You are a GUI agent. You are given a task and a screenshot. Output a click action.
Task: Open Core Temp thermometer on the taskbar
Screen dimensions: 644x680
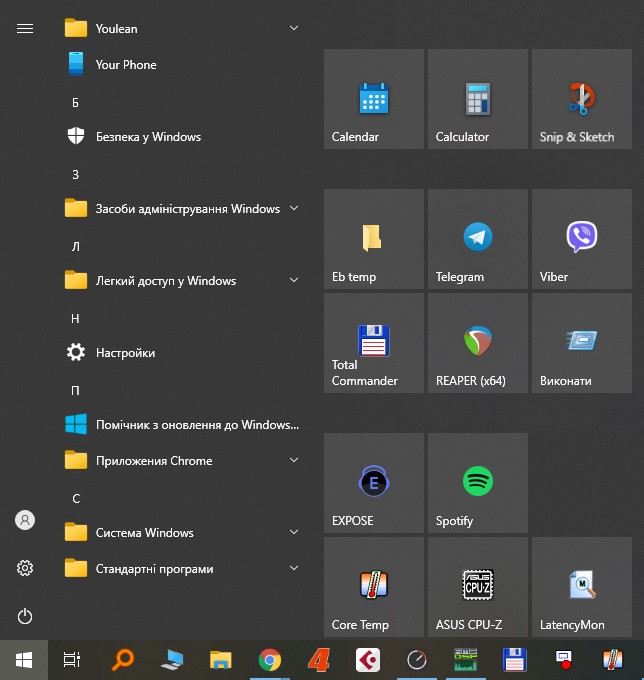[613, 660]
